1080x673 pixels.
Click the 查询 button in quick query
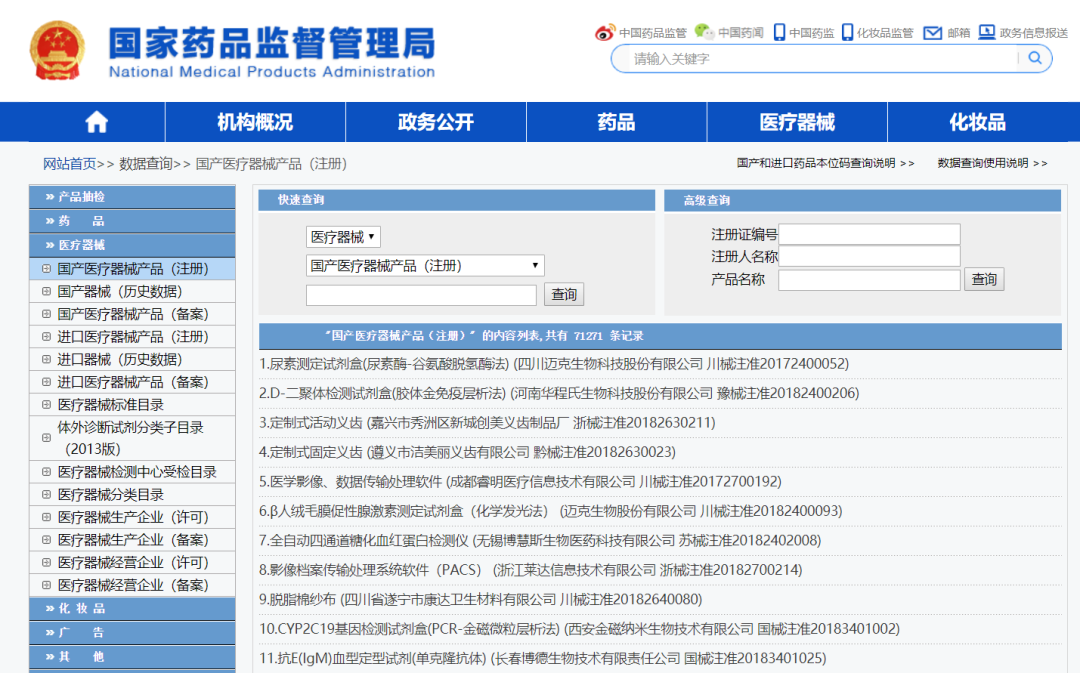click(x=564, y=294)
